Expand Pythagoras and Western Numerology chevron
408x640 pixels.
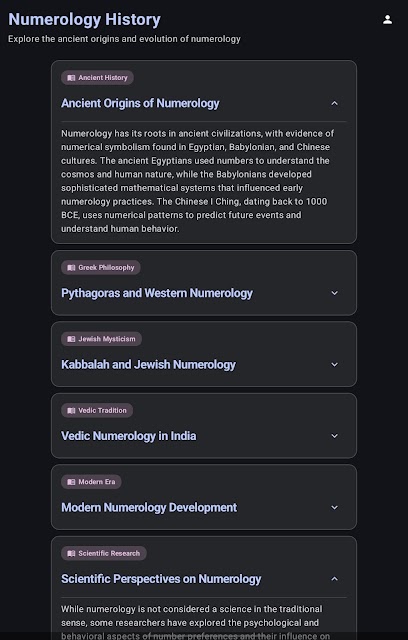coord(335,293)
